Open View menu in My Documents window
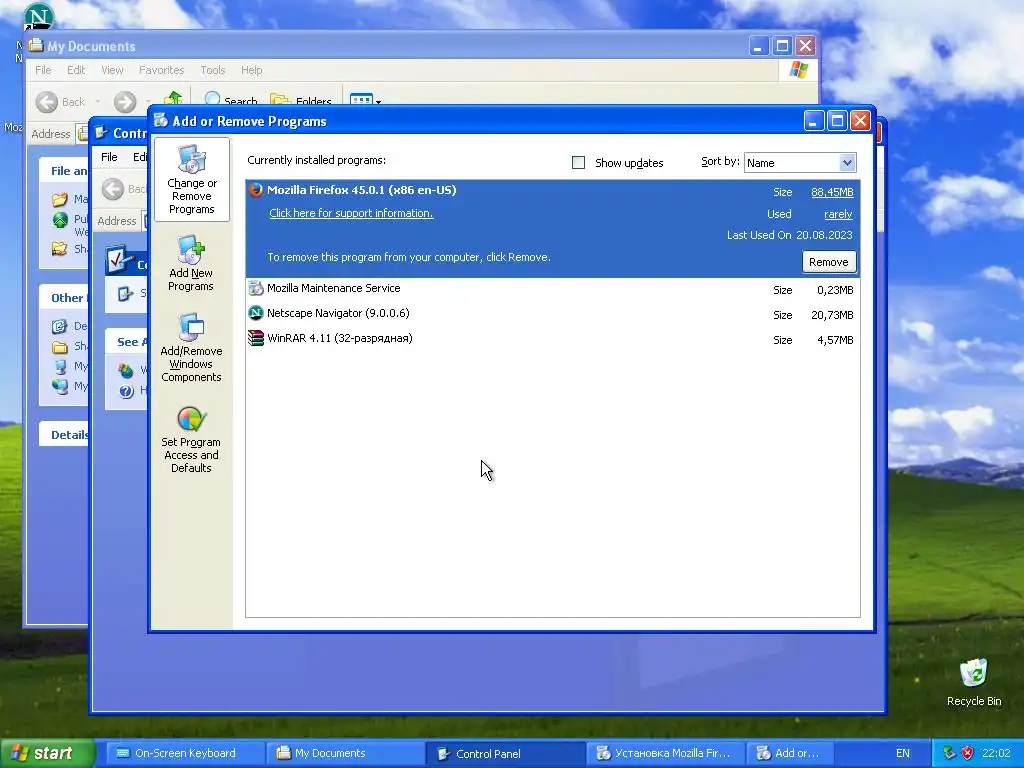Image resolution: width=1024 pixels, height=768 pixels. point(112,70)
